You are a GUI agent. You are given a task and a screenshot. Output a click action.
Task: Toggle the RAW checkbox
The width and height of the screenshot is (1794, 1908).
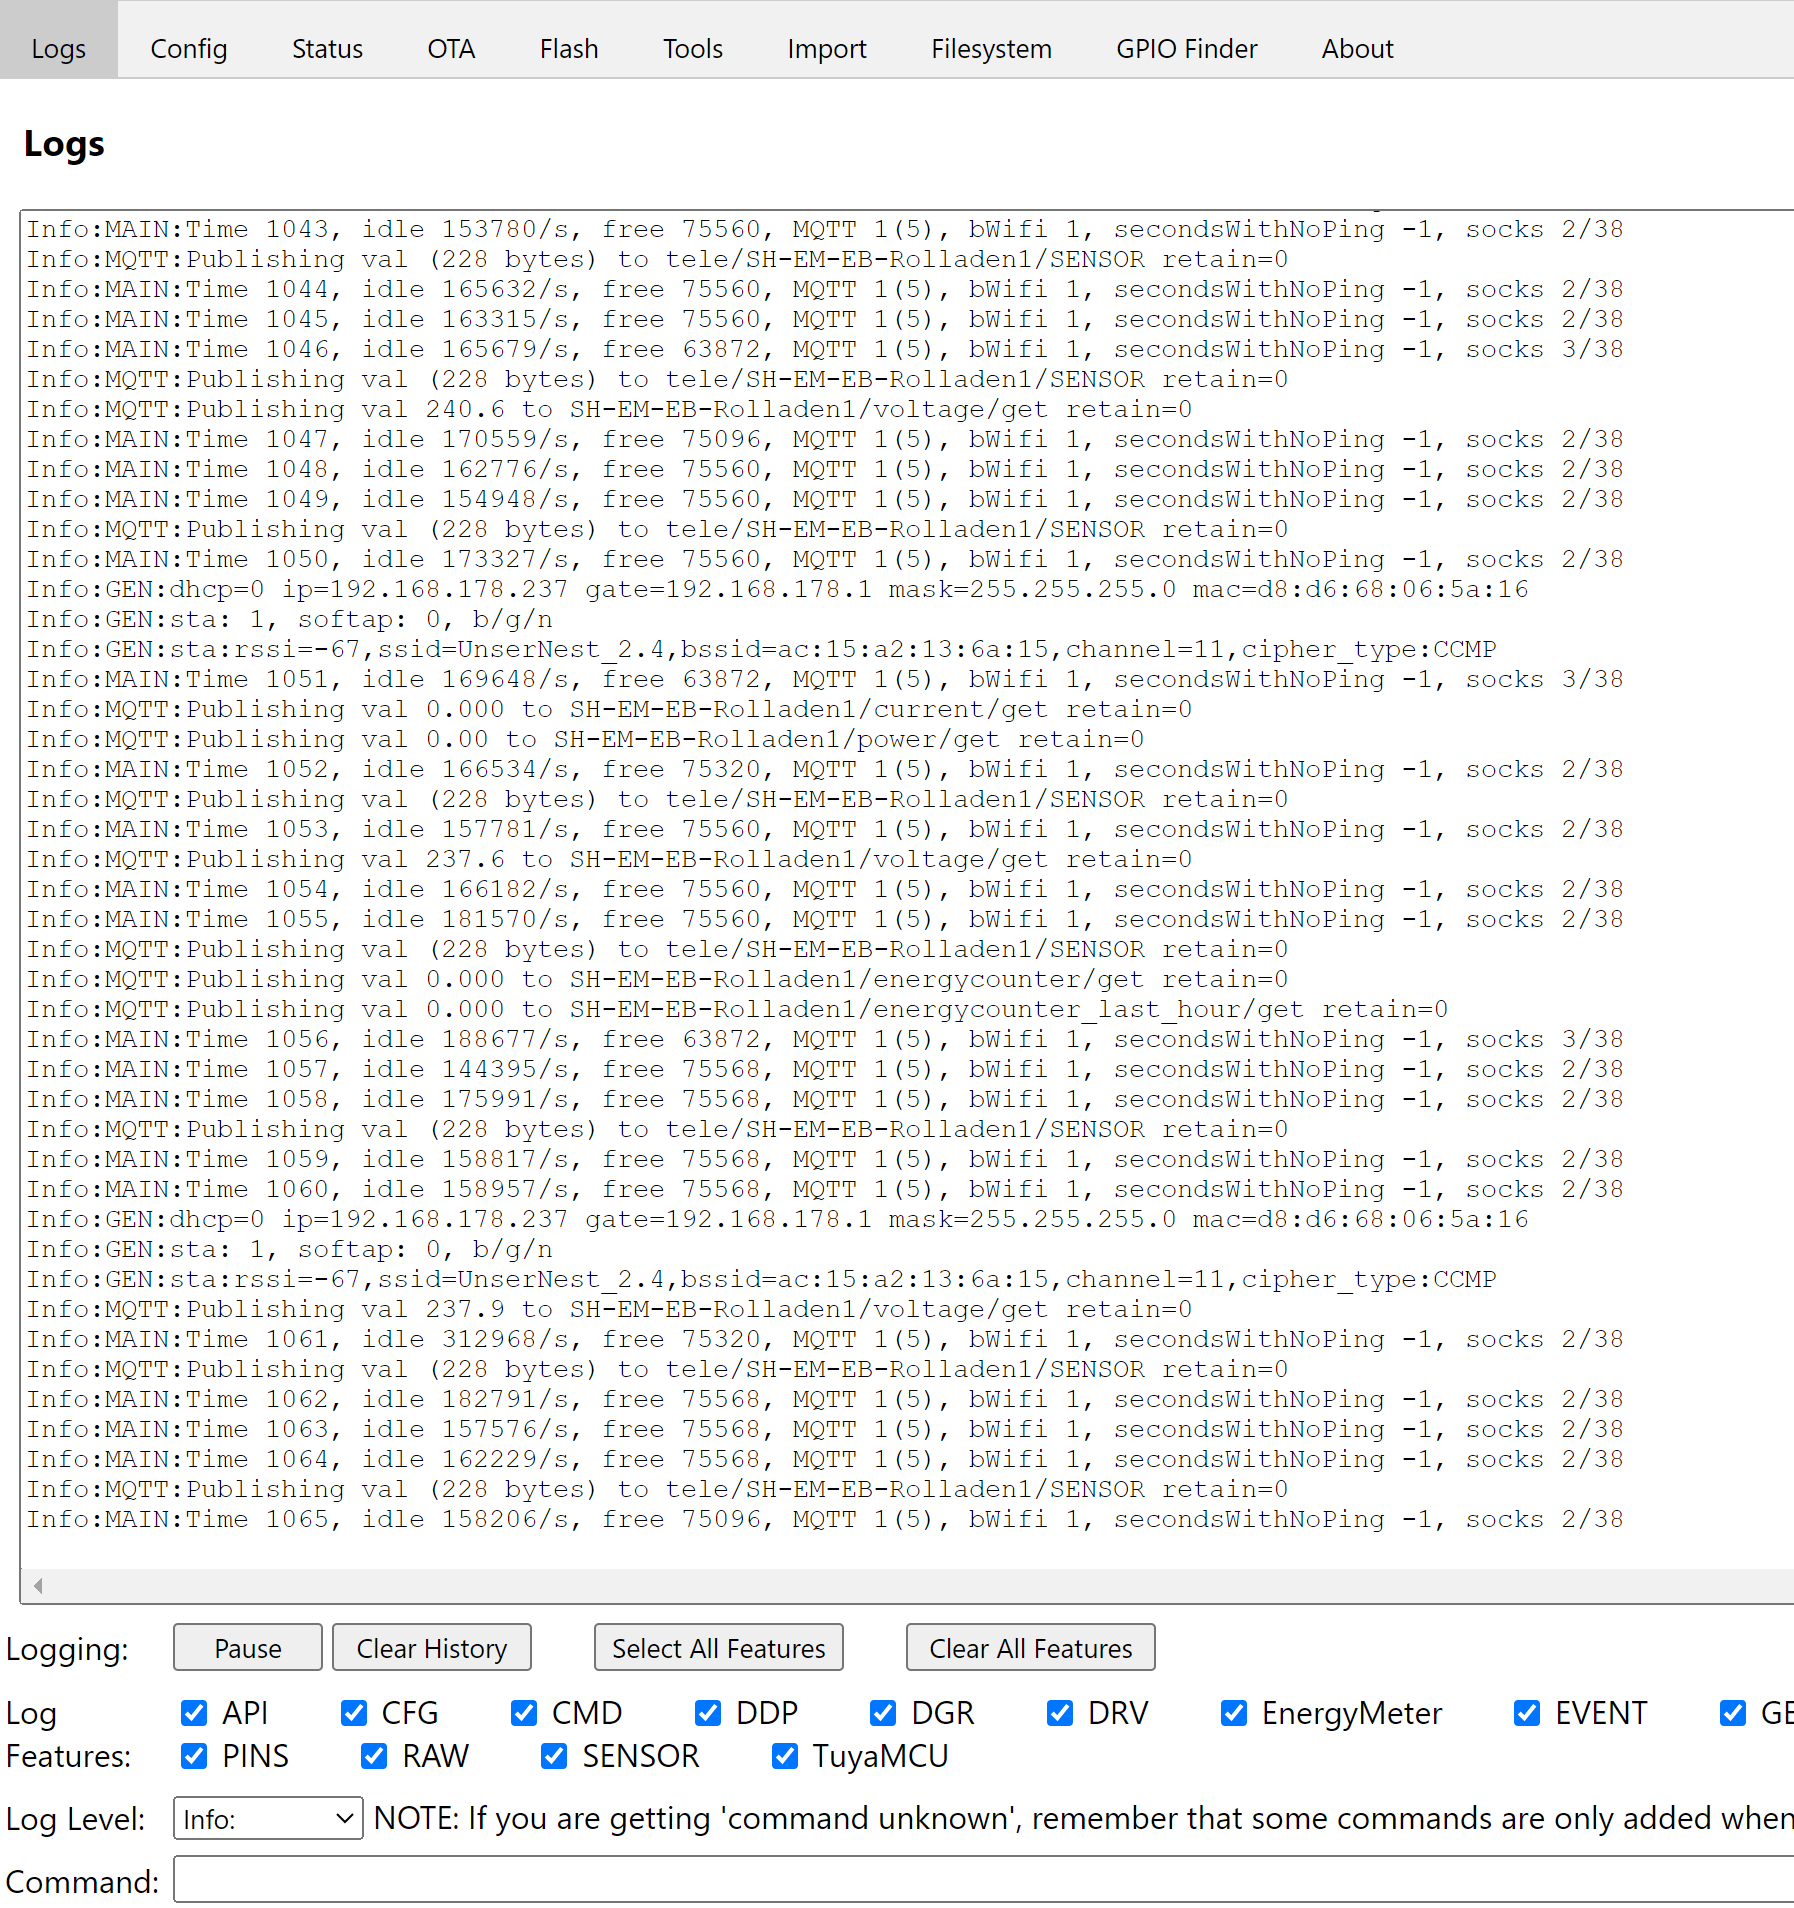pos(374,1756)
